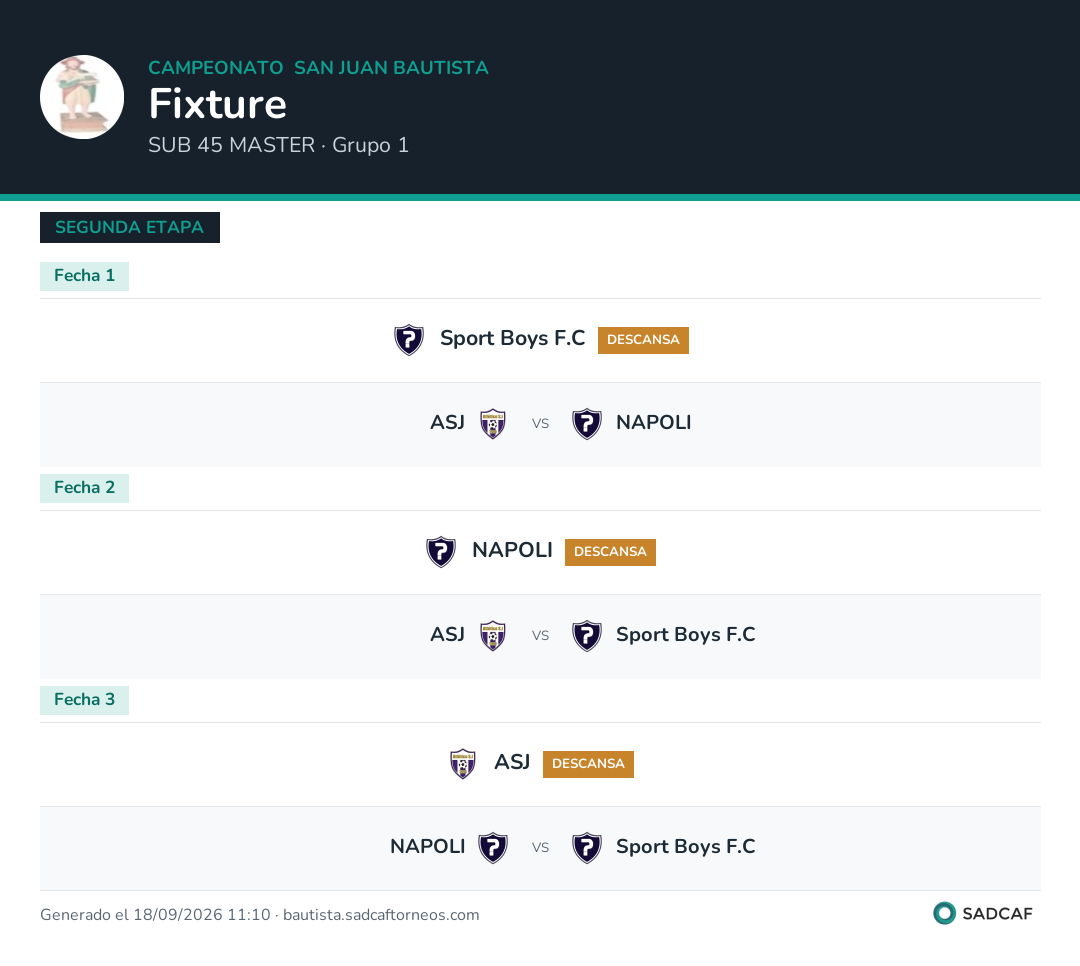Click the Sport Boys F.C shield in Fecha 1
Image resolution: width=1080 pixels, height=966 pixels.
(408, 340)
